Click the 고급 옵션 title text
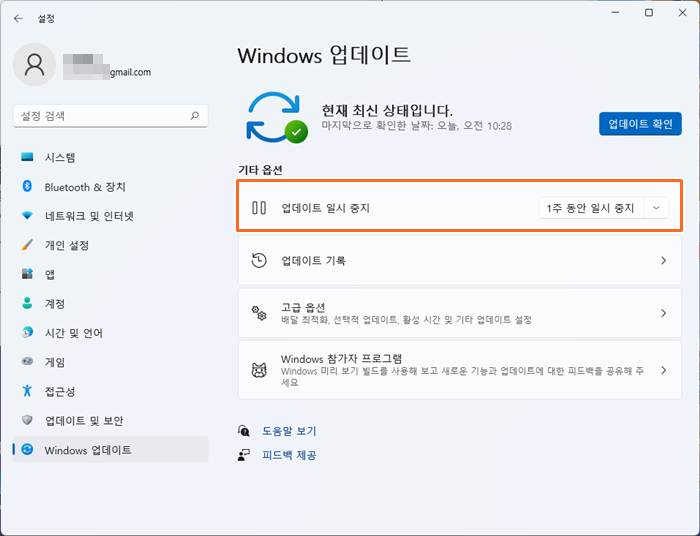Screen dimensions: 700x536 303,307
